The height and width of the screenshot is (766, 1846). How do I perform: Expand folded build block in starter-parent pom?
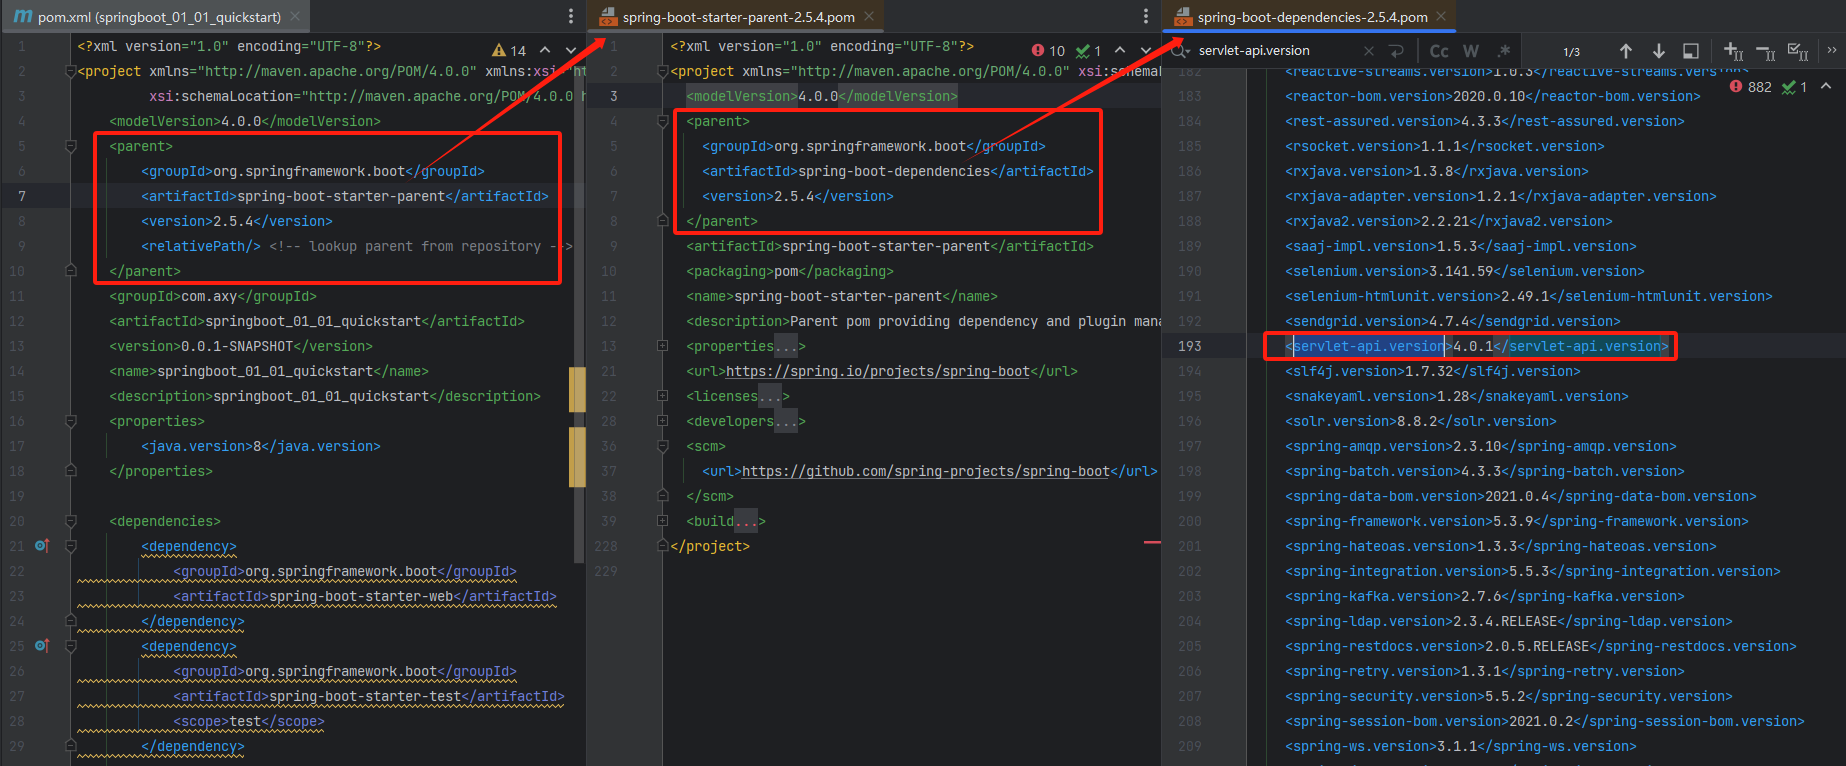pyautogui.click(x=662, y=521)
